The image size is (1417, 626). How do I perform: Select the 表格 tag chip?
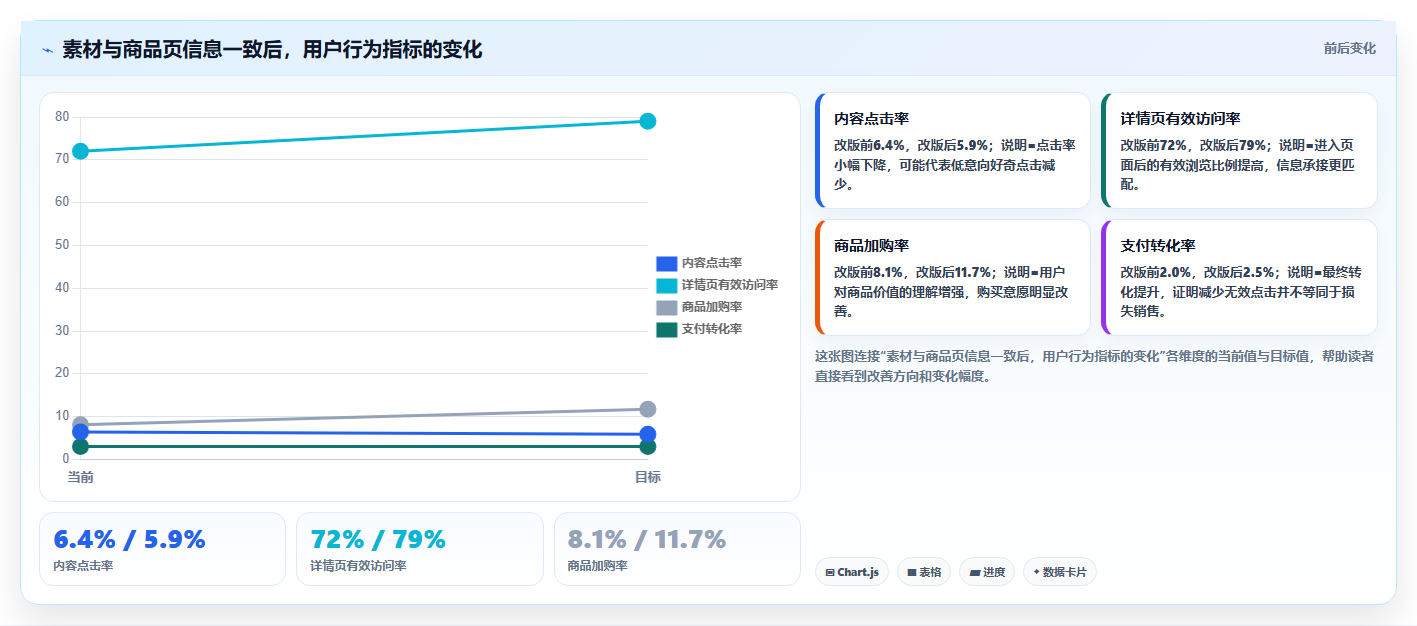point(924,572)
